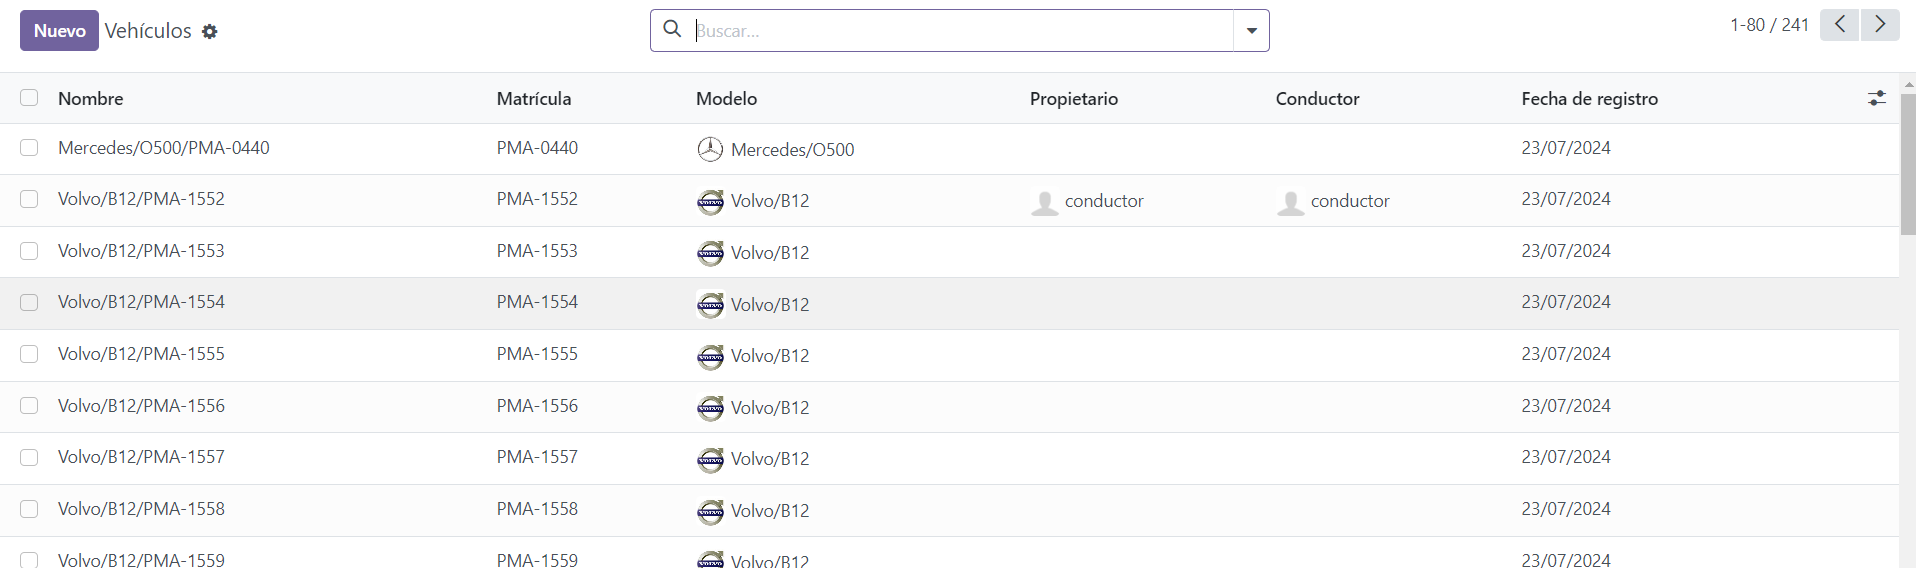This screenshot has width=1916, height=568.
Task: Click the Volvo logo for PMA-1556
Action: [710, 408]
